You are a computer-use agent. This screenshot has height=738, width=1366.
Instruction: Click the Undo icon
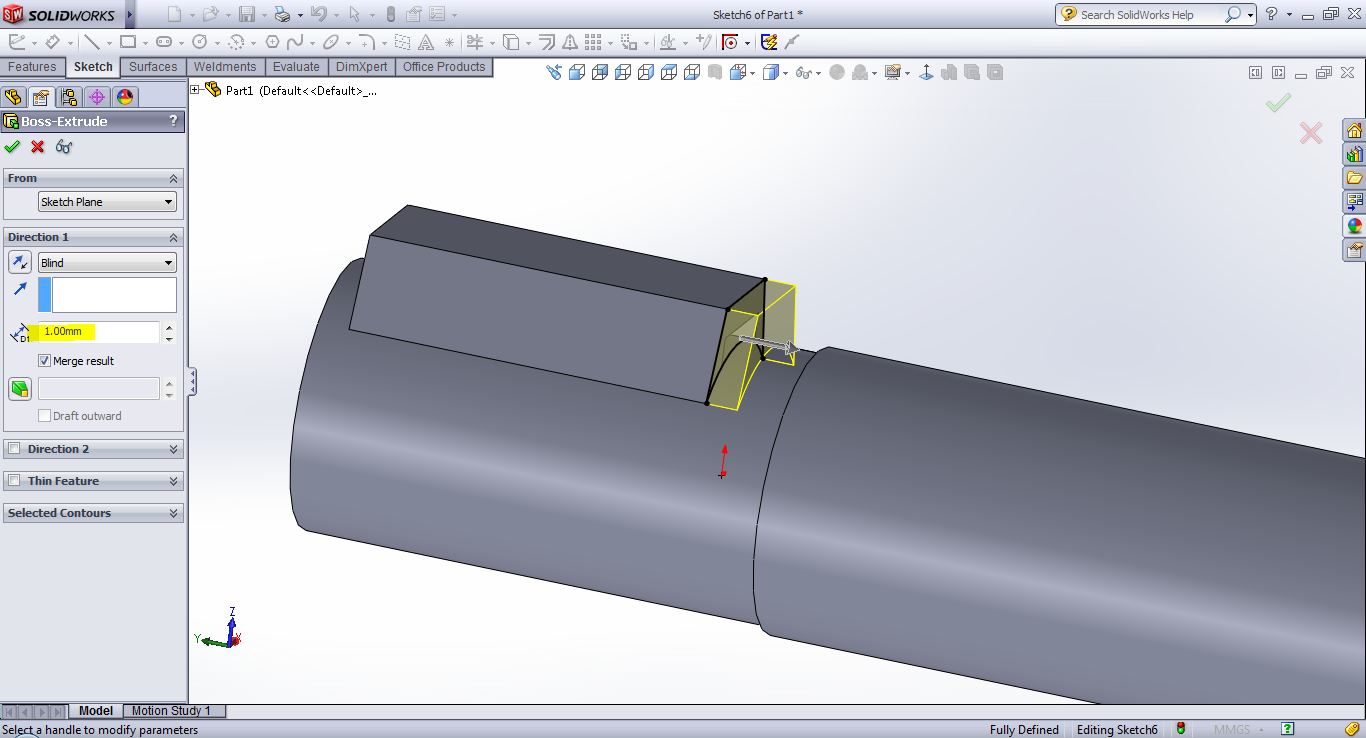pos(318,14)
